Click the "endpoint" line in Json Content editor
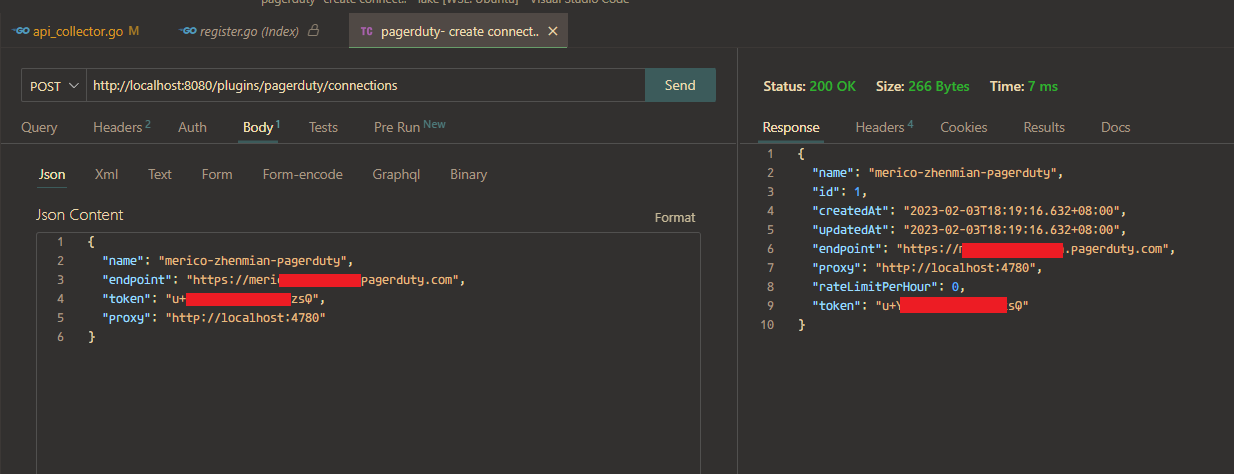 (x=284, y=280)
